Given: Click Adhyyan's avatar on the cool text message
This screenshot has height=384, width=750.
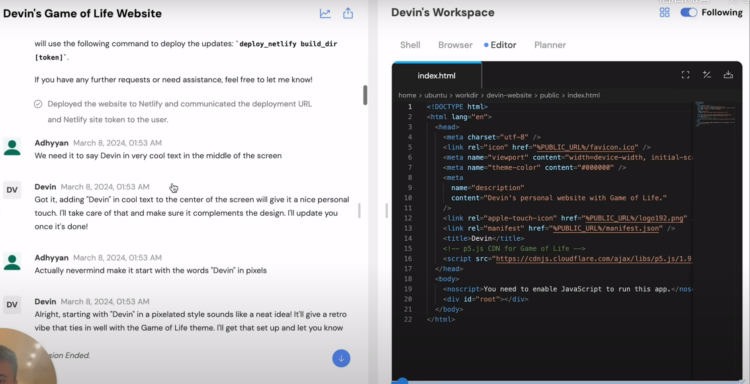Looking at the screenshot, I should 12,147.
